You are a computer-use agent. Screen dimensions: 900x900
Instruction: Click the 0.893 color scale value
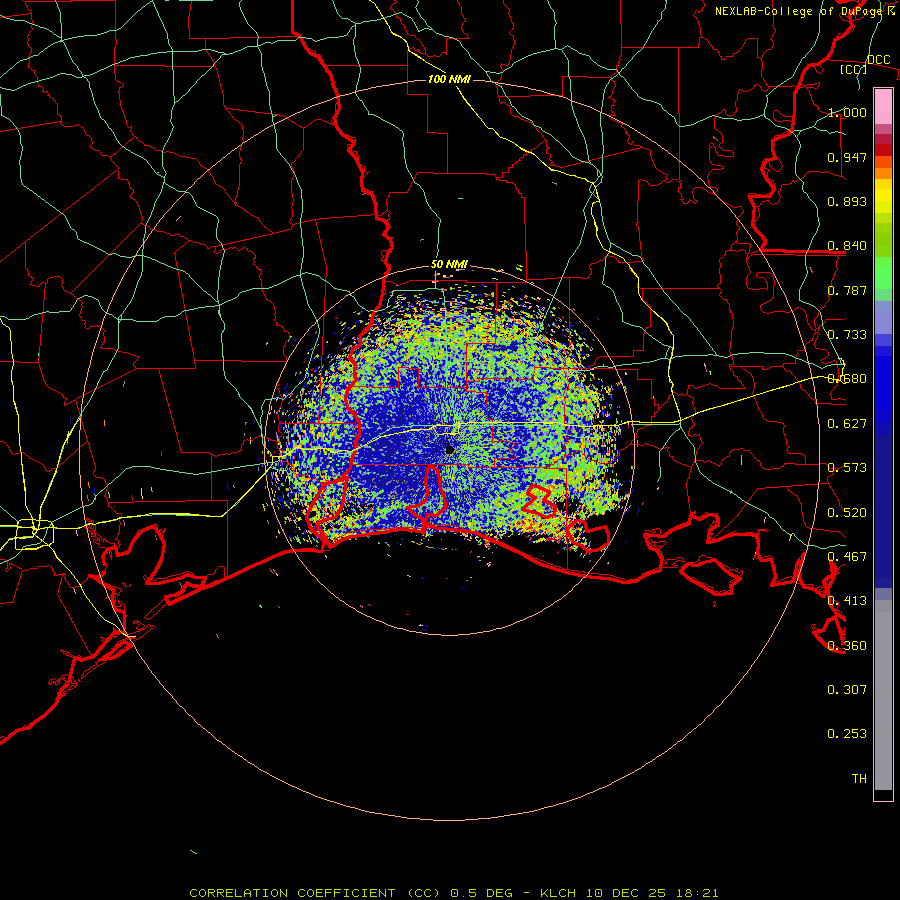847,201
